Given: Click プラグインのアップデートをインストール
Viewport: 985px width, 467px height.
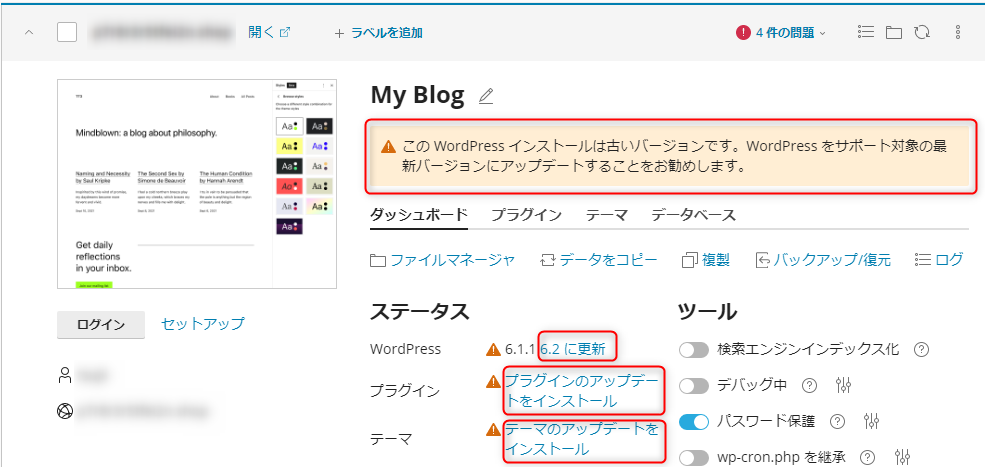Looking at the screenshot, I should click(583, 390).
